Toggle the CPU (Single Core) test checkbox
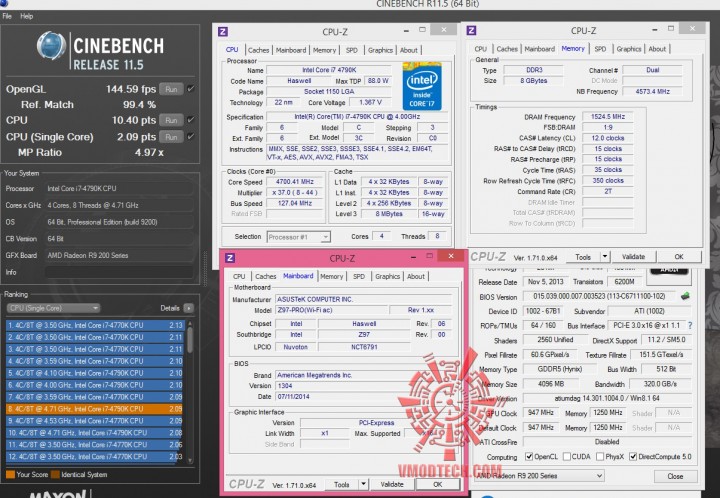Viewport: 720px width, 498px height. (x=191, y=136)
